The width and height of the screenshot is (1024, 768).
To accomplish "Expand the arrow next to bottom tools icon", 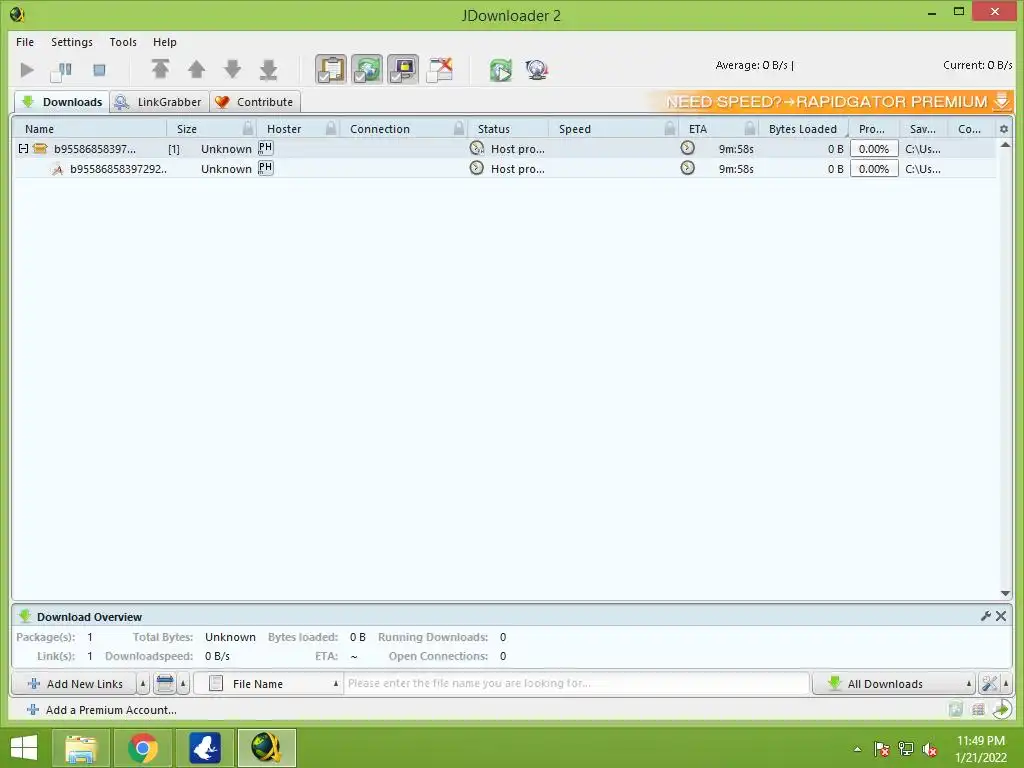I will (1006, 684).
